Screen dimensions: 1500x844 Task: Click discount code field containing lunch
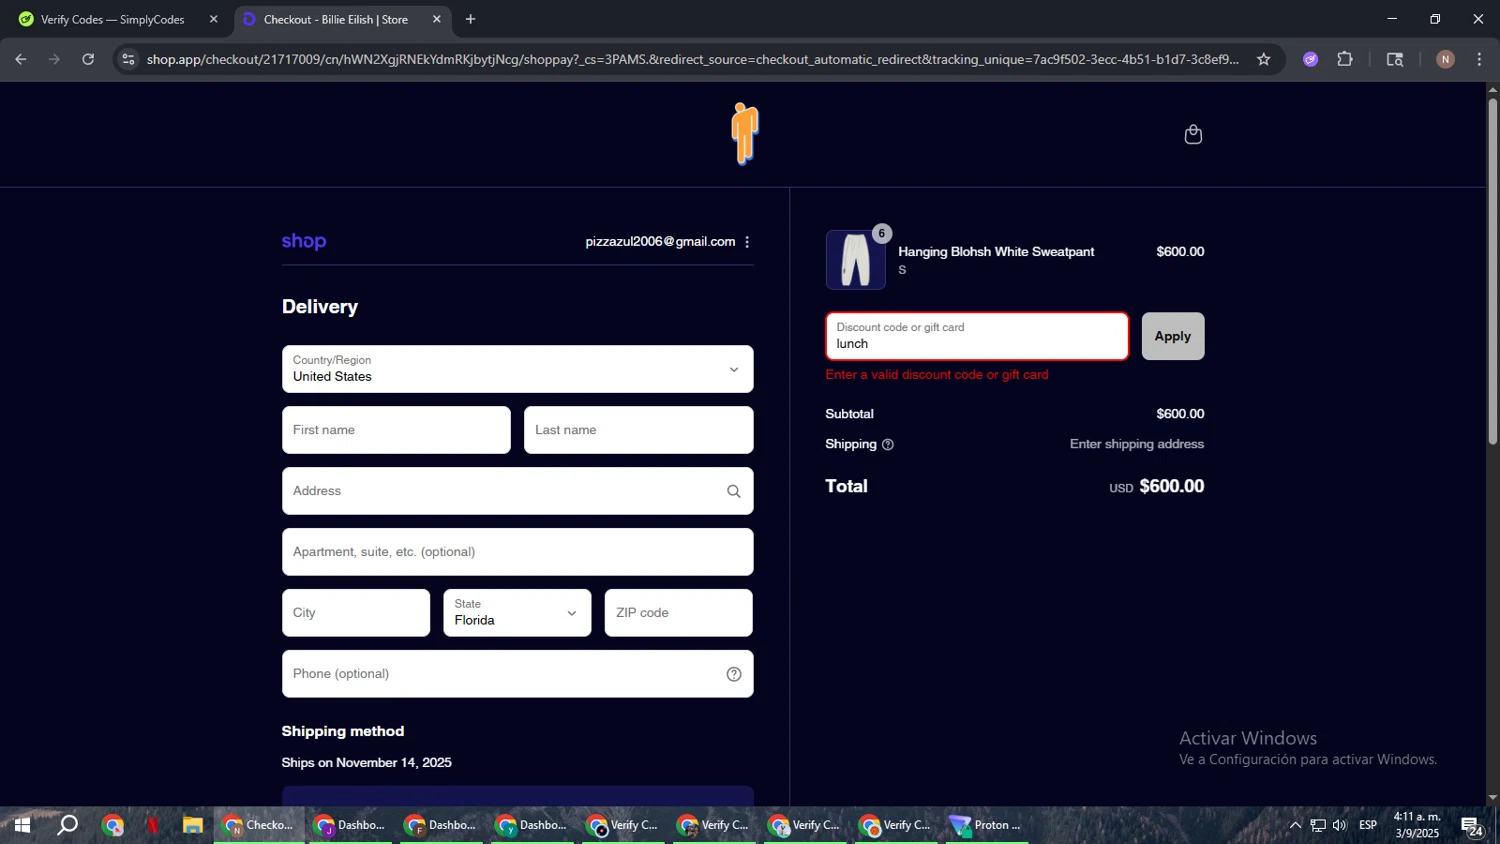click(x=977, y=336)
